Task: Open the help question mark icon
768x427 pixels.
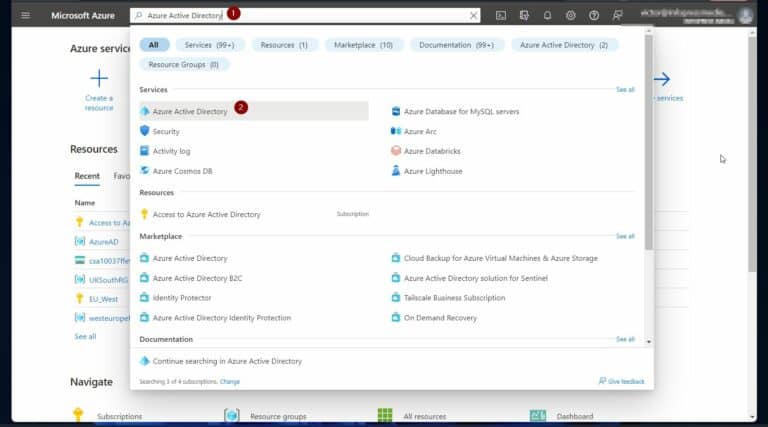Action: click(594, 16)
